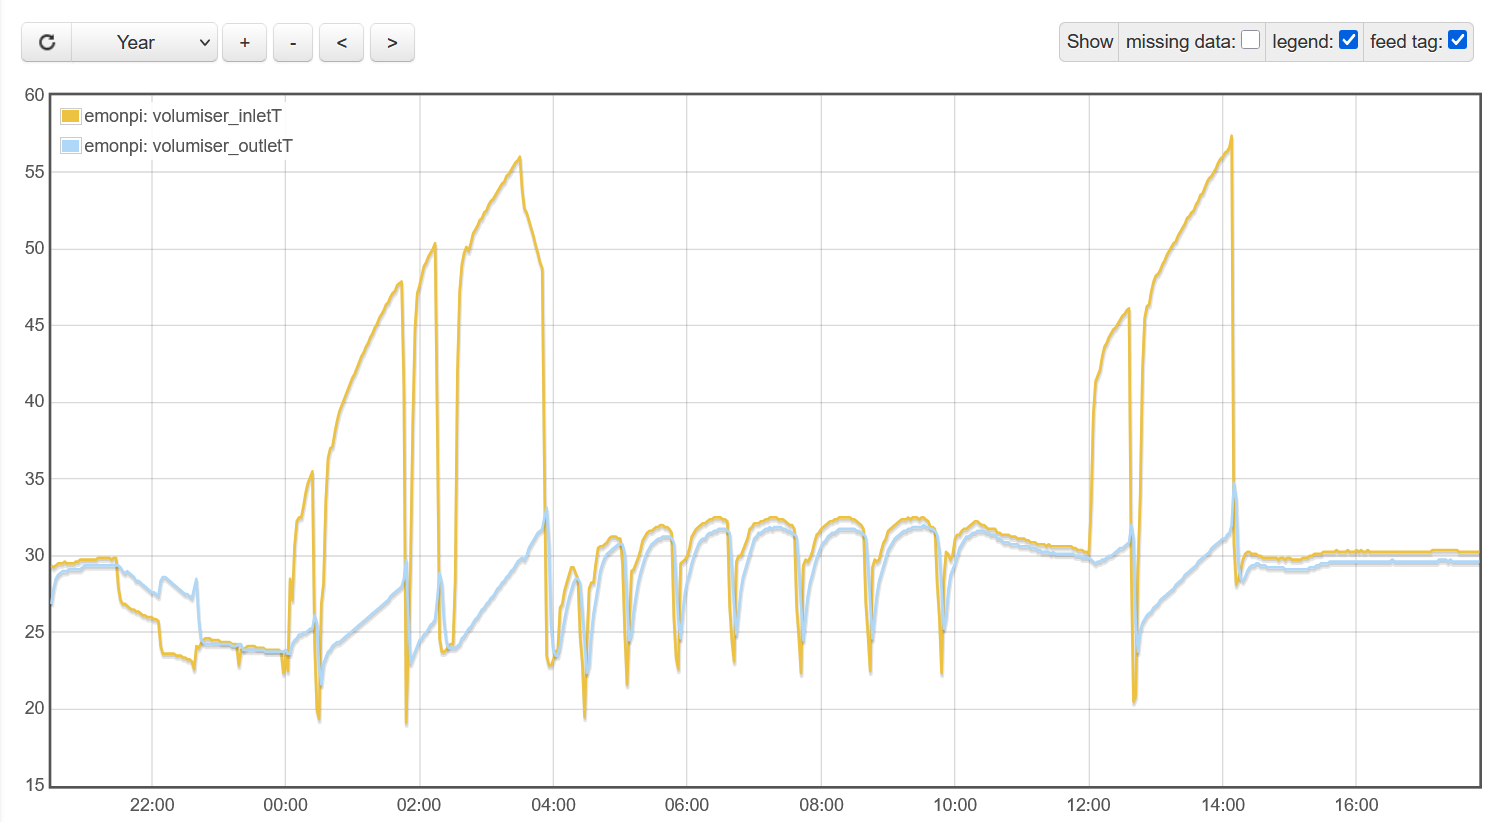Screen dimensions: 1497x822
Task: Click the inletT peak just after 14:00
Action: click(1231, 137)
